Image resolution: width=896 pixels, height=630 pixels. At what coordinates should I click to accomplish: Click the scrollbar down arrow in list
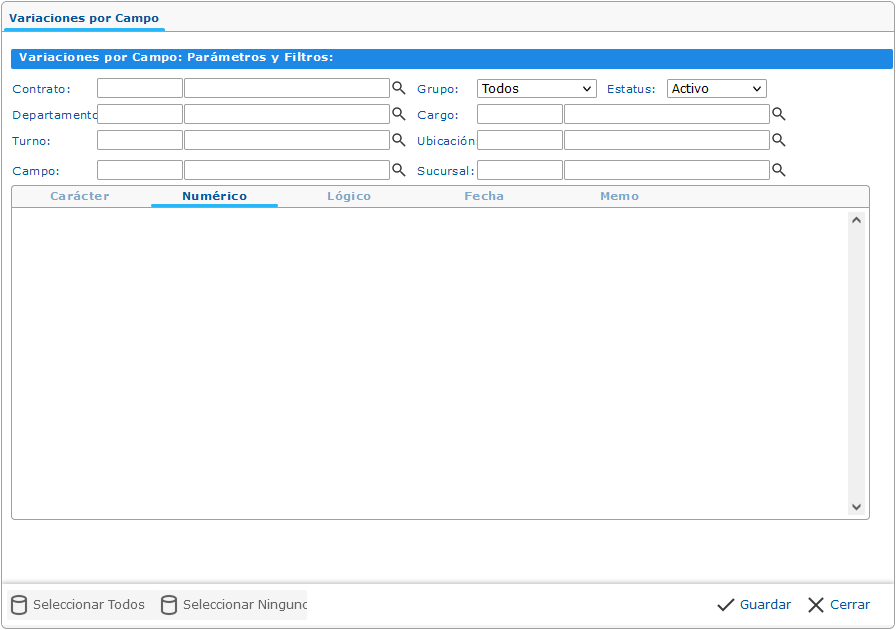click(856, 507)
